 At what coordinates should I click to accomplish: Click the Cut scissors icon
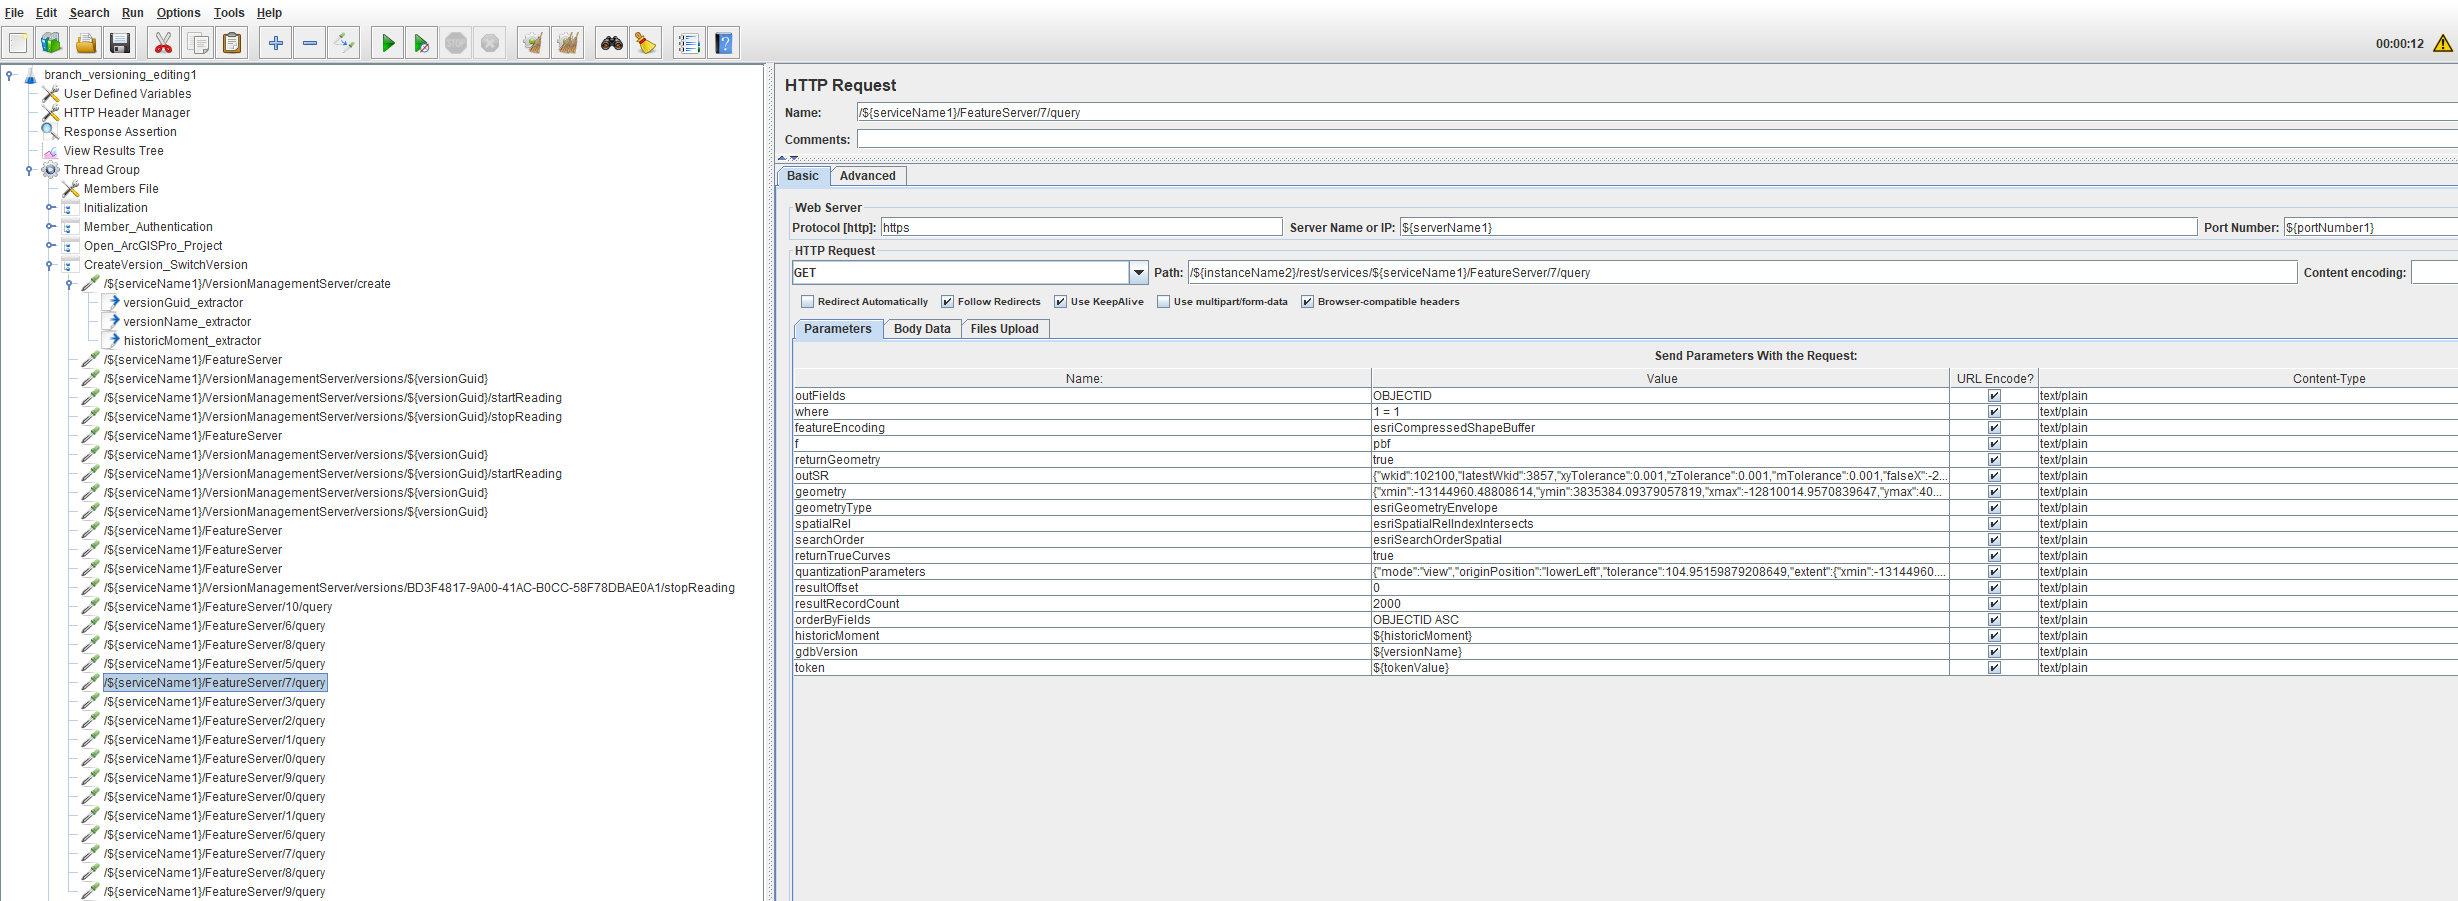coord(163,43)
